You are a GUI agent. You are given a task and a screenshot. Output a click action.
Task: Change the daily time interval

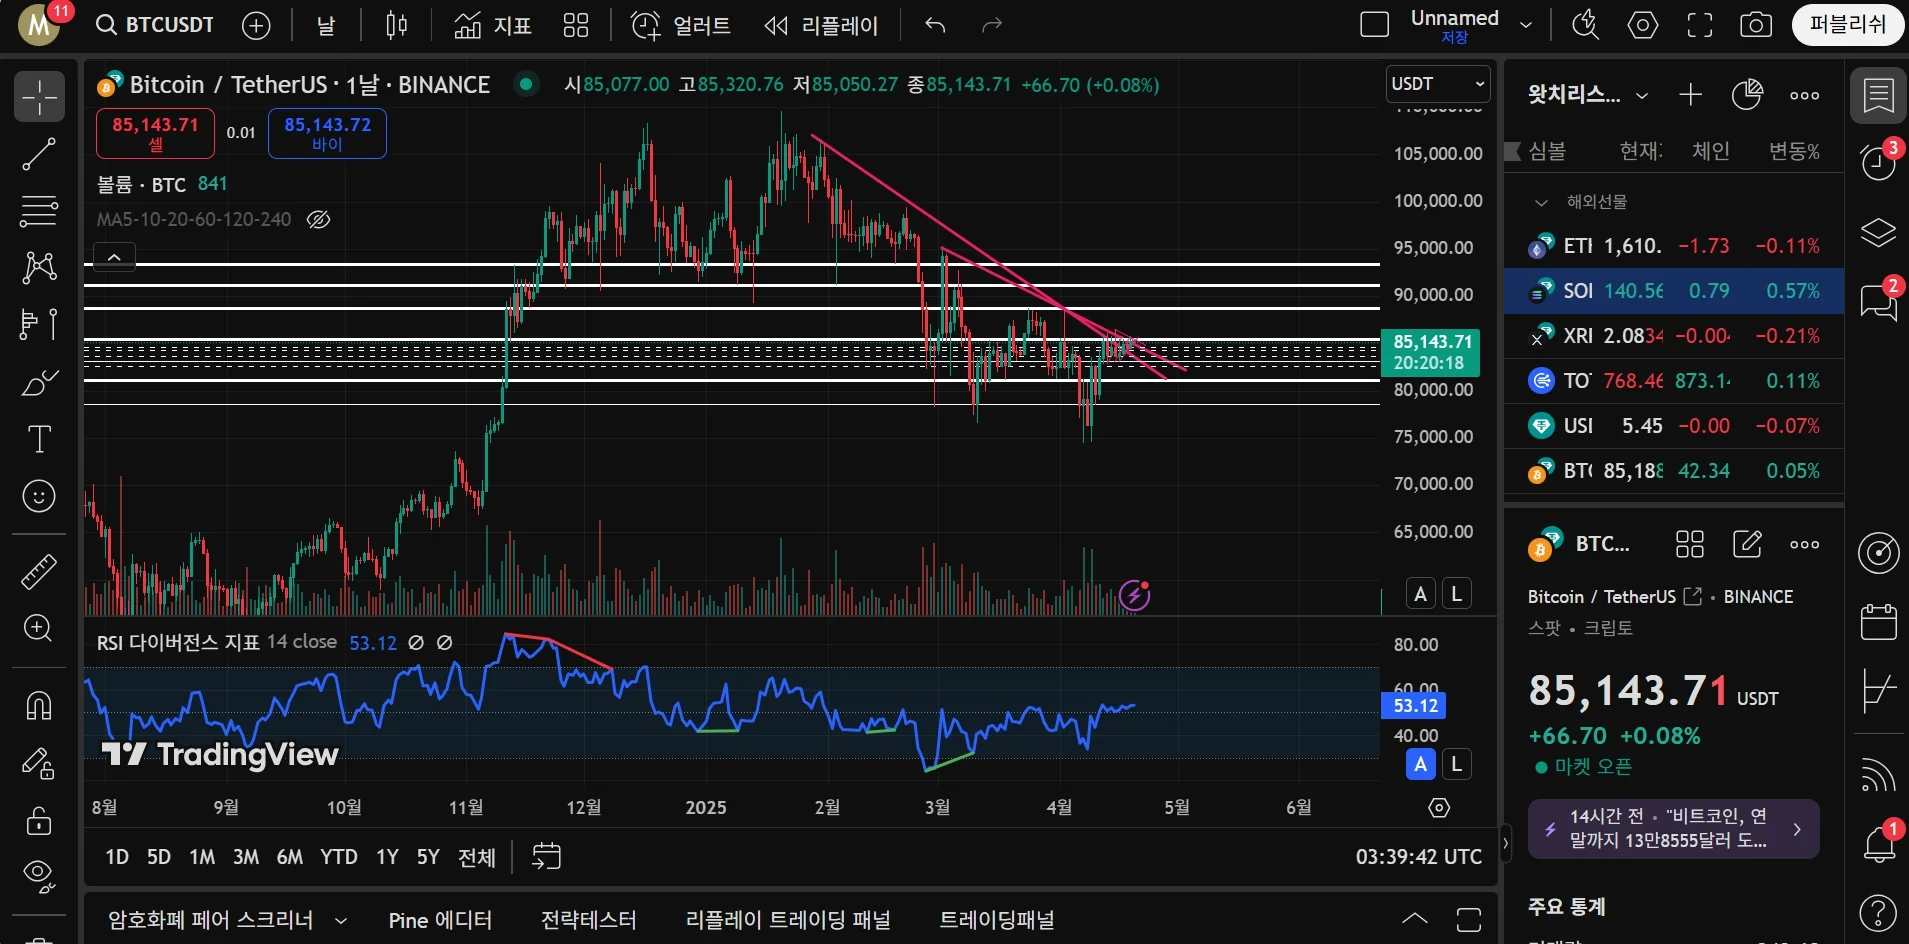(x=326, y=26)
